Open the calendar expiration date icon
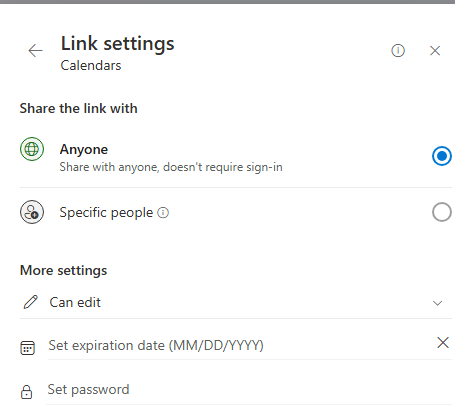Image resolution: width=455 pixels, height=415 pixels. (x=27, y=348)
